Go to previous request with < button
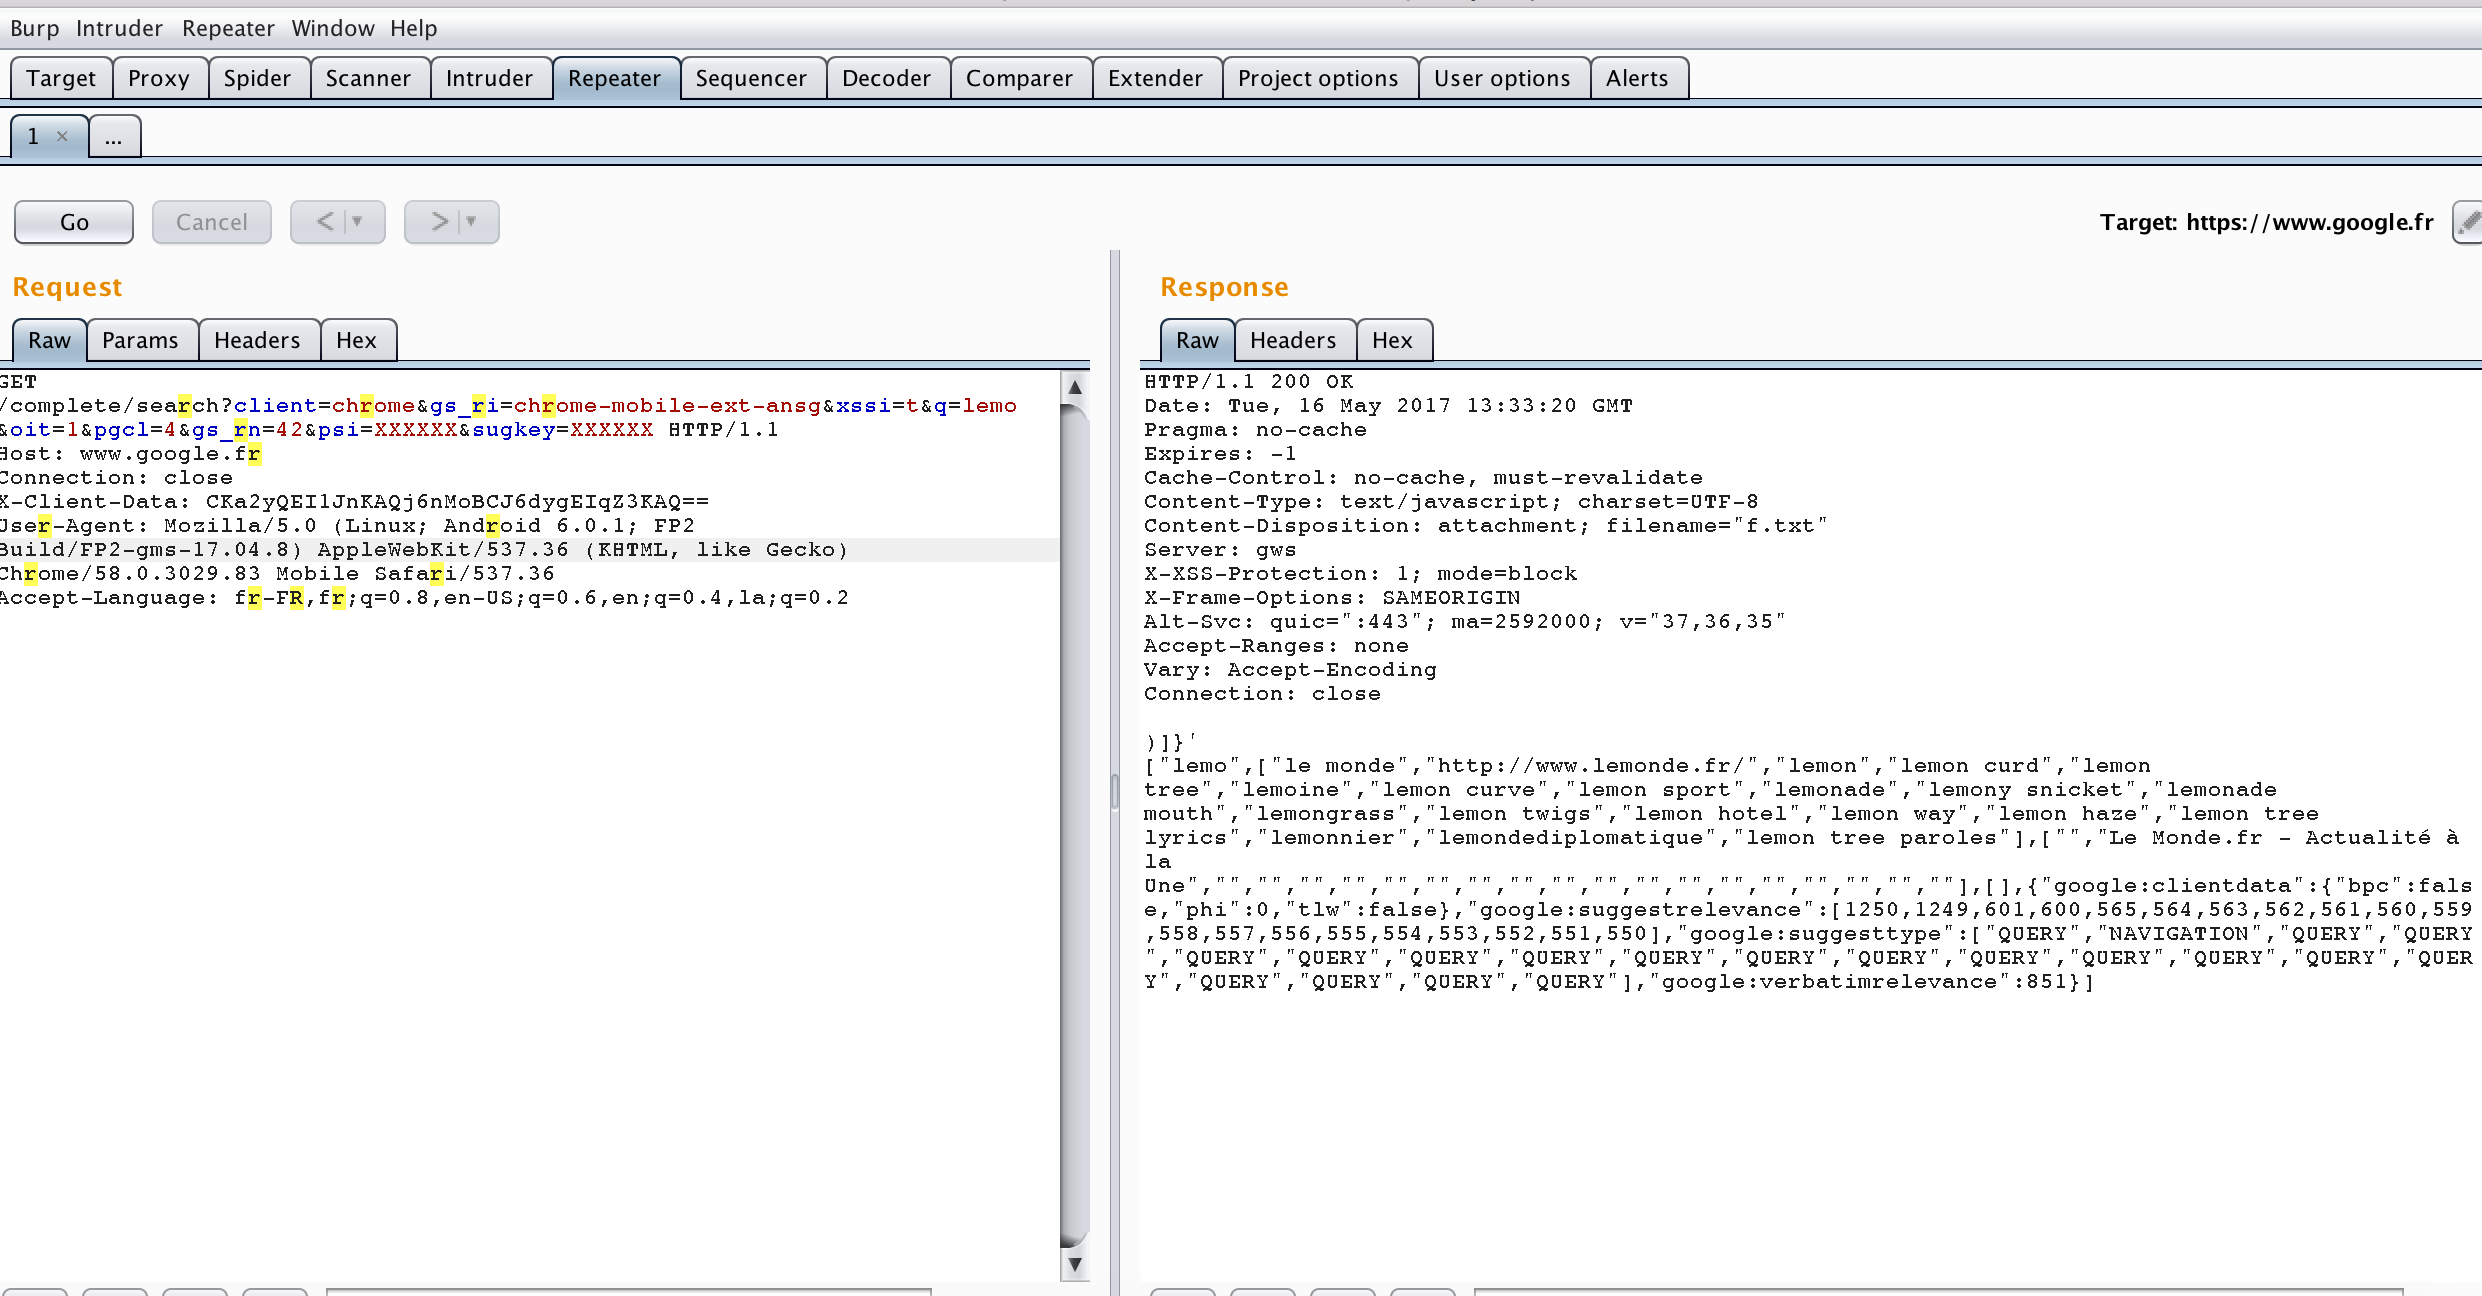 [325, 221]
